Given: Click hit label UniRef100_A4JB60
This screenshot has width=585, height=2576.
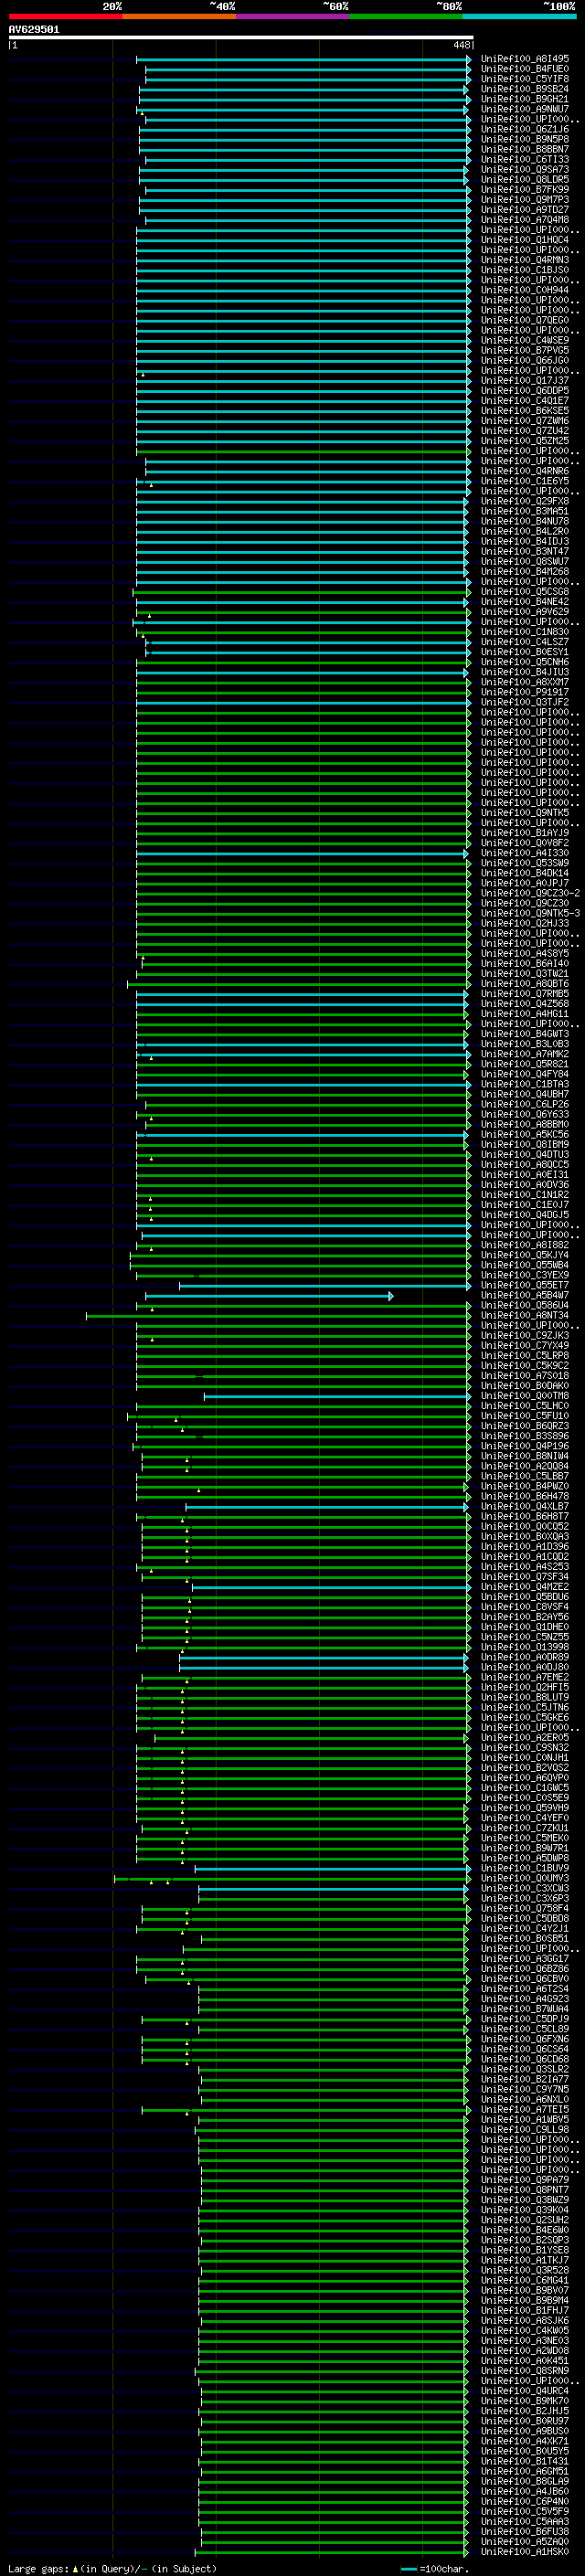Looking at the screenshot, I should pos(525,2491).
